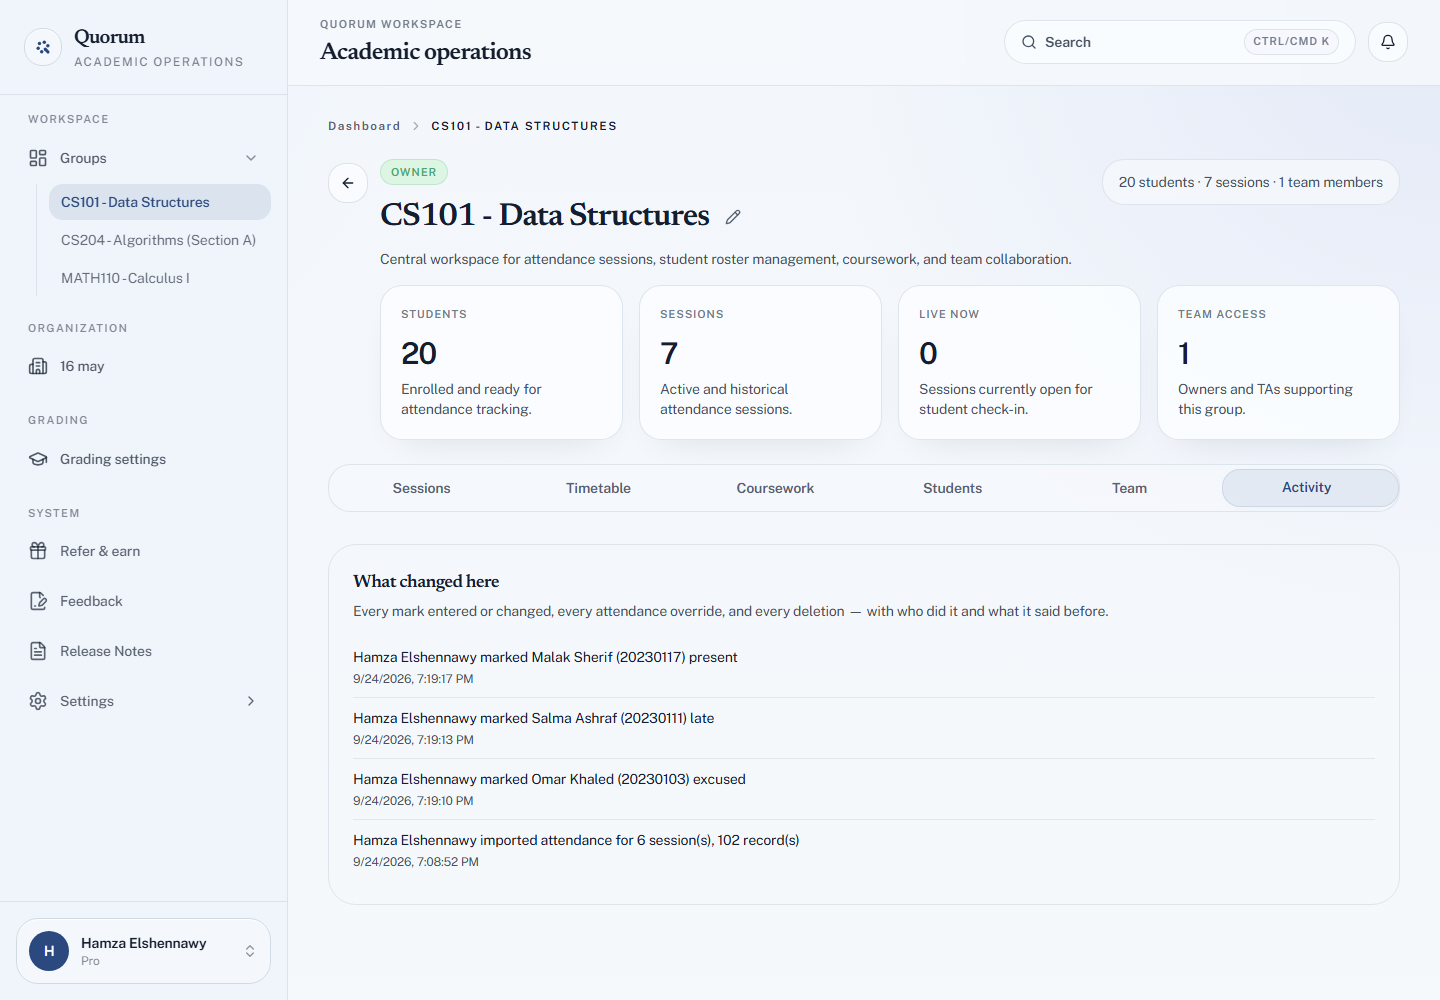Click the search magnifier icon
Screen dimensions: 1440x1000
tap(1029, 42)
